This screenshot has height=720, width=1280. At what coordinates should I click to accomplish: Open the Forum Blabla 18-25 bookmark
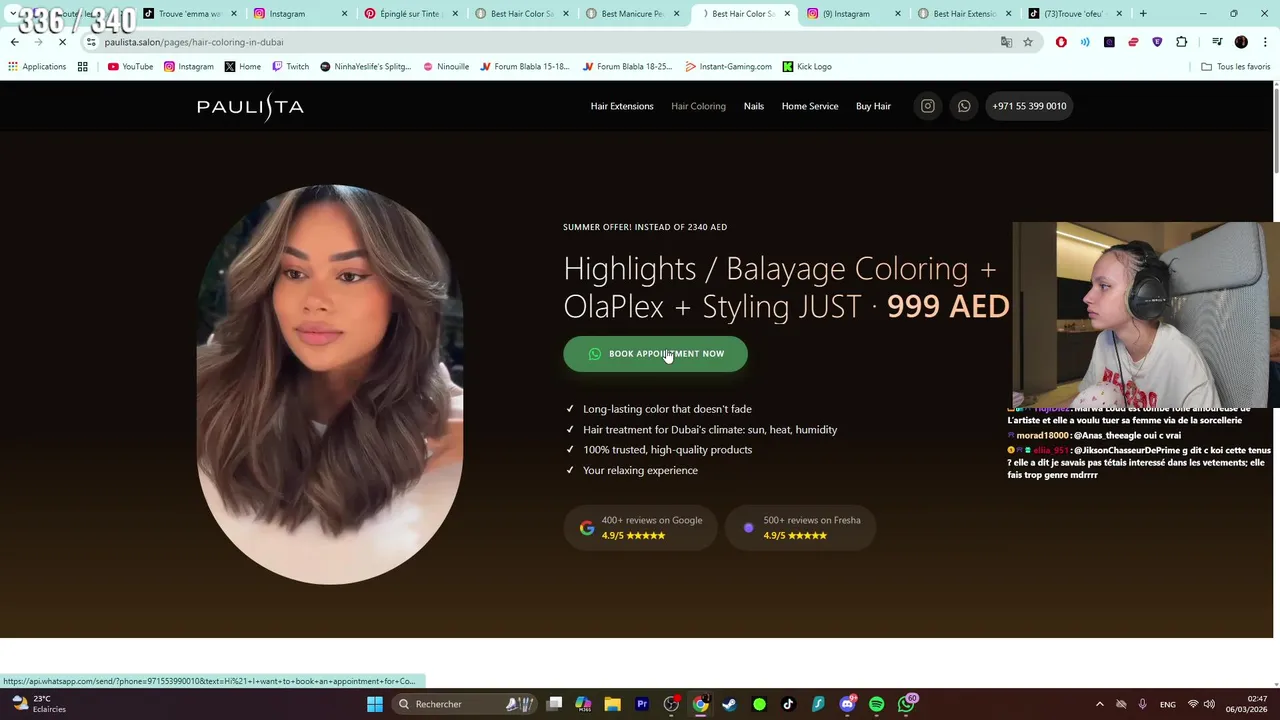[628, 67]
